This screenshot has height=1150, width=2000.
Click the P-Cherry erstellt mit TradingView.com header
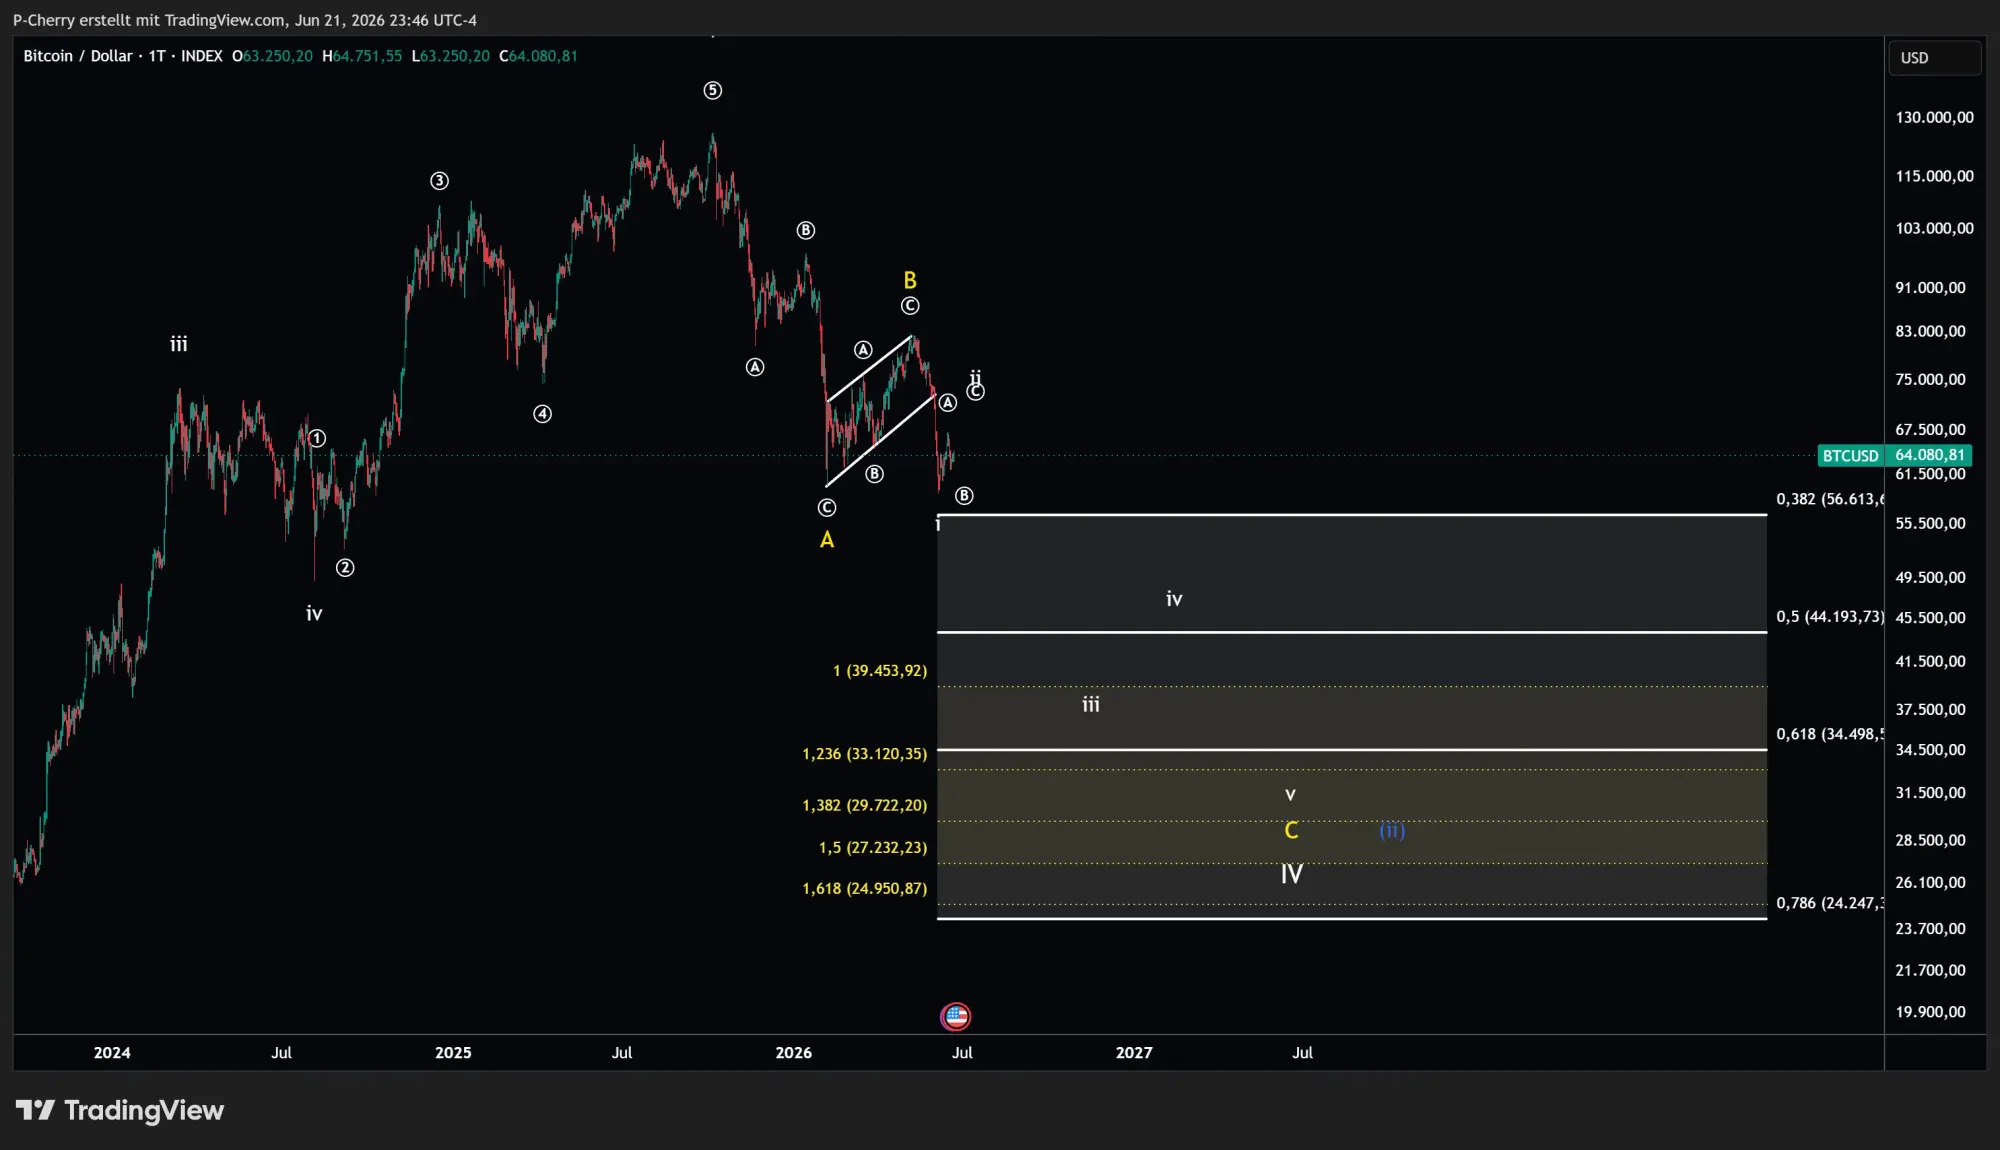click(245, 20)
